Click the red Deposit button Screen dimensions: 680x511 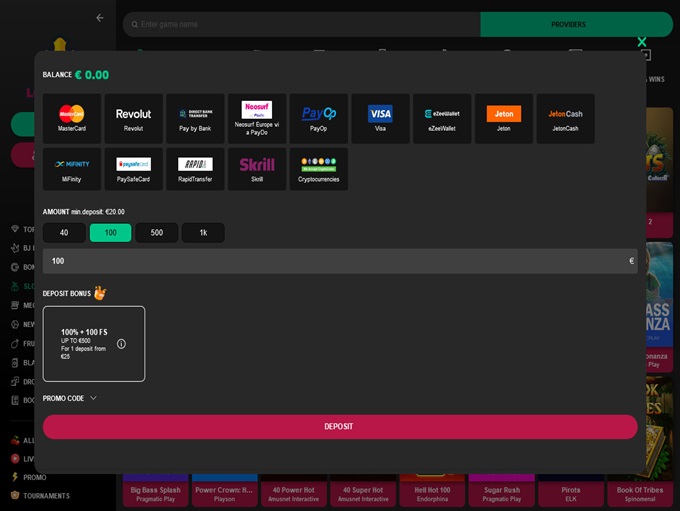pos(339,427)
